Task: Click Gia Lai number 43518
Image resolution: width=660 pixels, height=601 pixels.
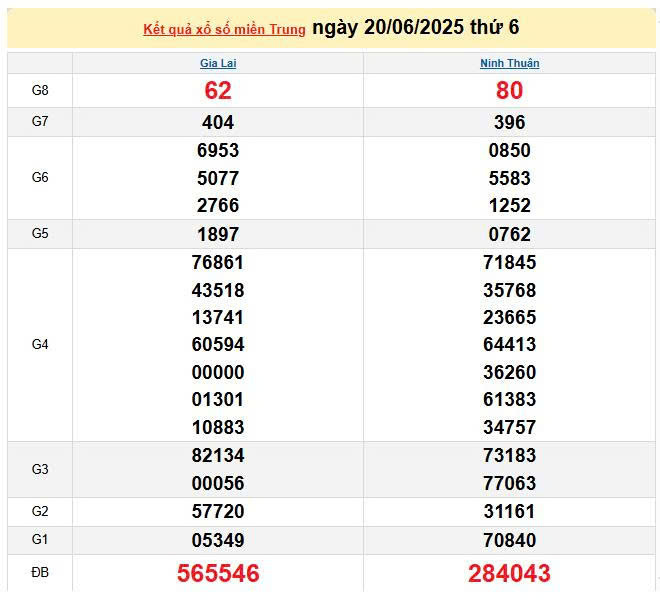Action: click(x=218, y=290)
